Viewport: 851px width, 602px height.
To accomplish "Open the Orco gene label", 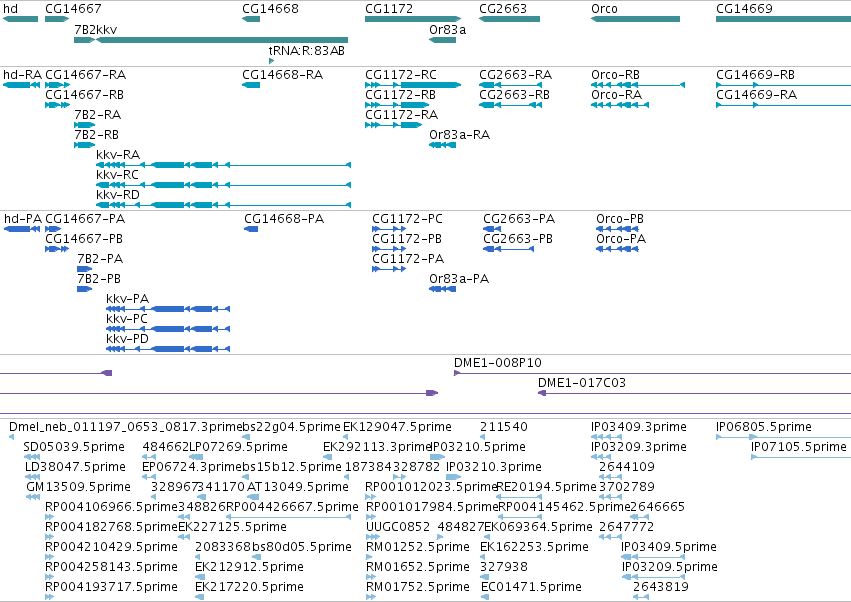I will pos(604,9).
